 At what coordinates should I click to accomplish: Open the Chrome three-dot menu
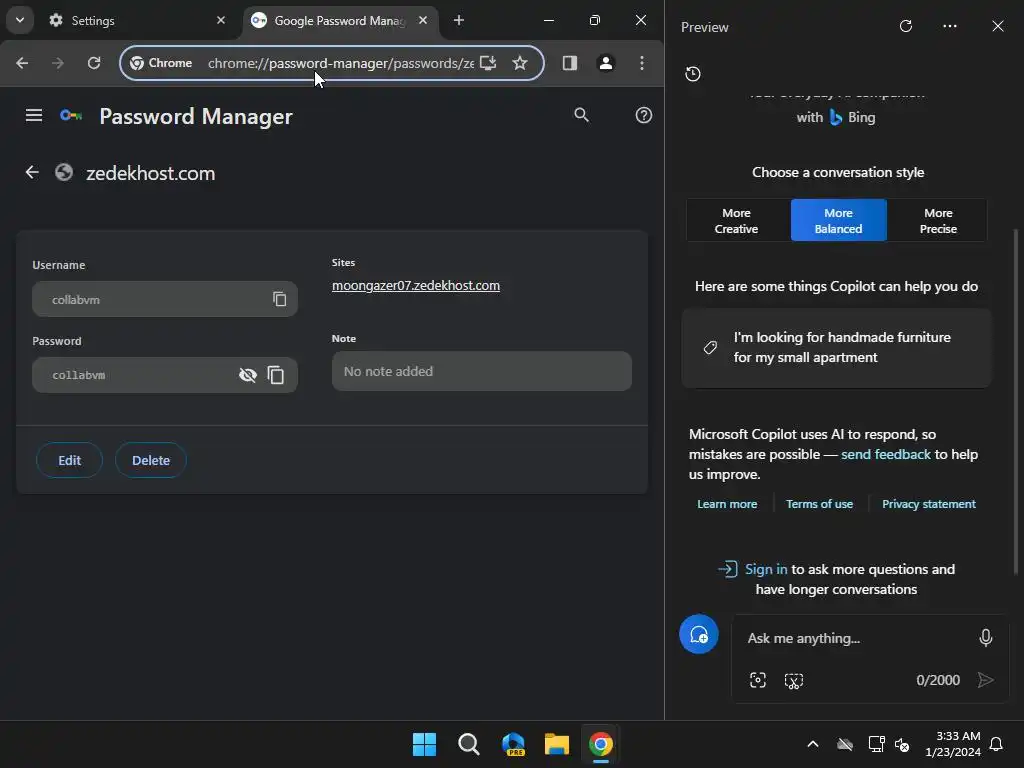pos(642,63)
